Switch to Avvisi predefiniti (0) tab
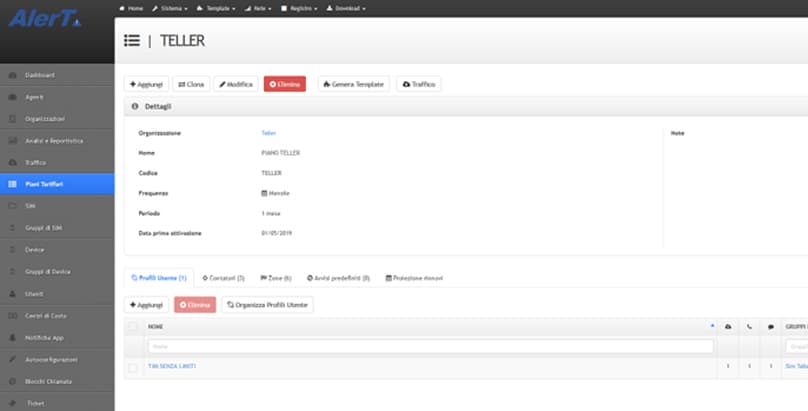Viewport: 808px width, 411px height. (x=338, y=278)
